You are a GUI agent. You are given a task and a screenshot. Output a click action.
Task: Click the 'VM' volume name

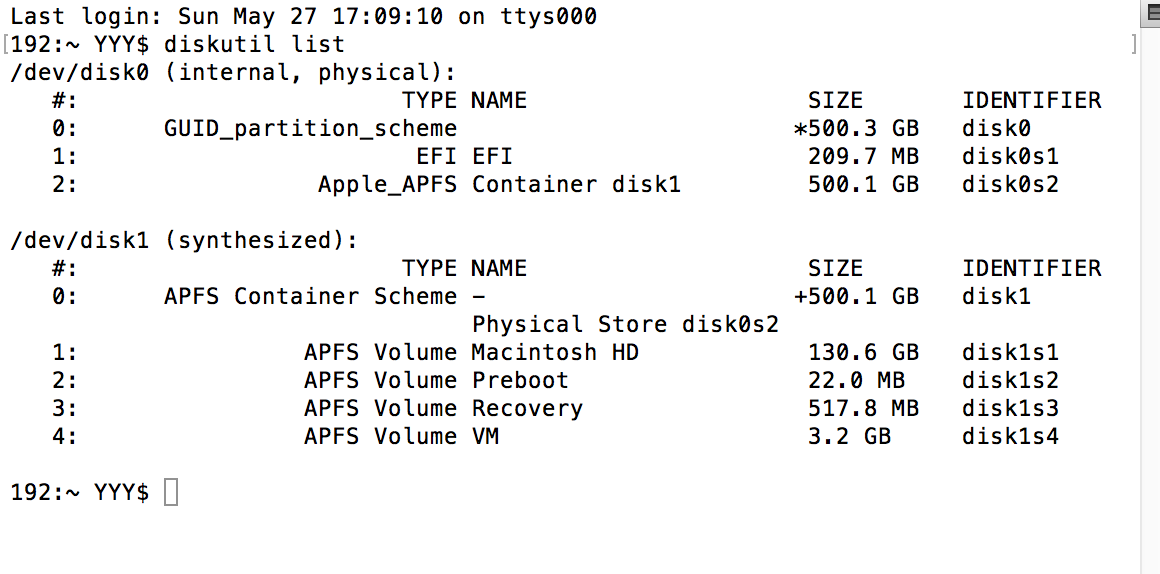point(485,437)
